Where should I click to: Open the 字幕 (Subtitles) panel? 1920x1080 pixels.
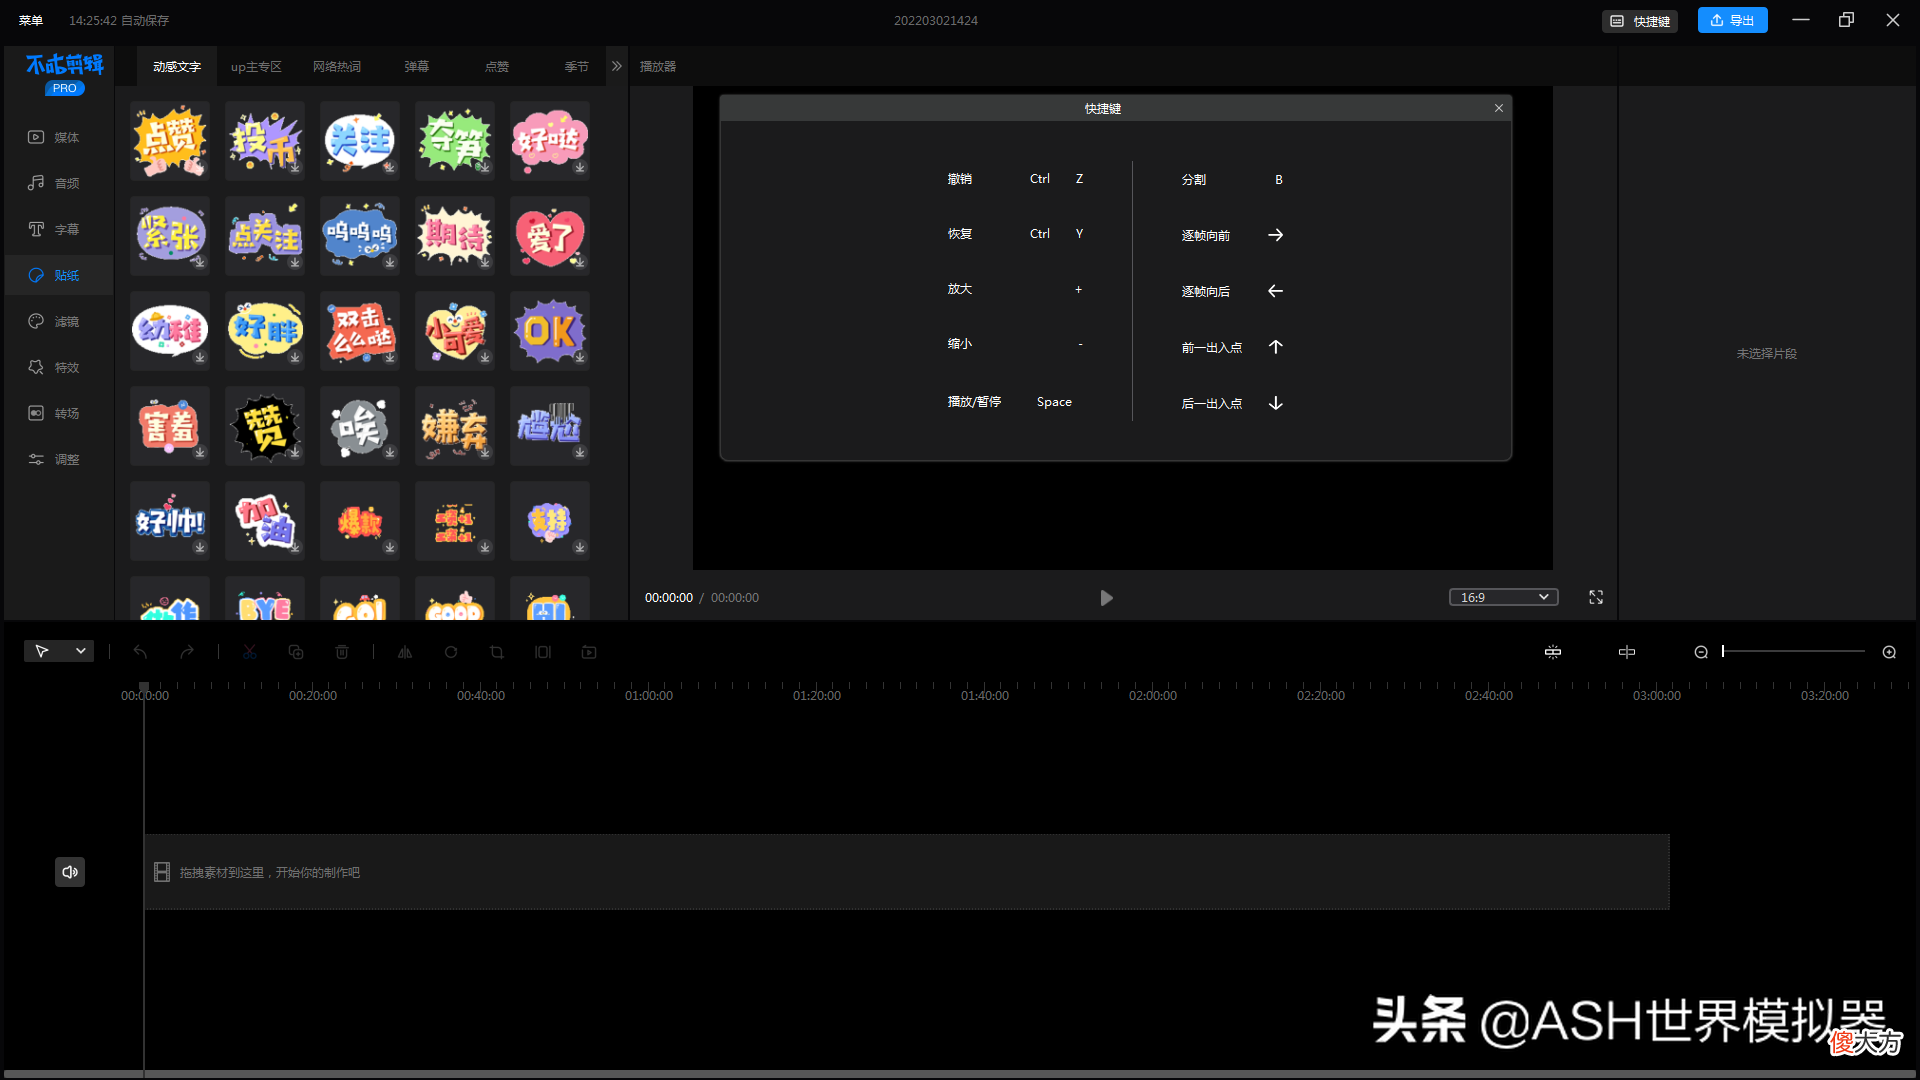click(55, 229)
